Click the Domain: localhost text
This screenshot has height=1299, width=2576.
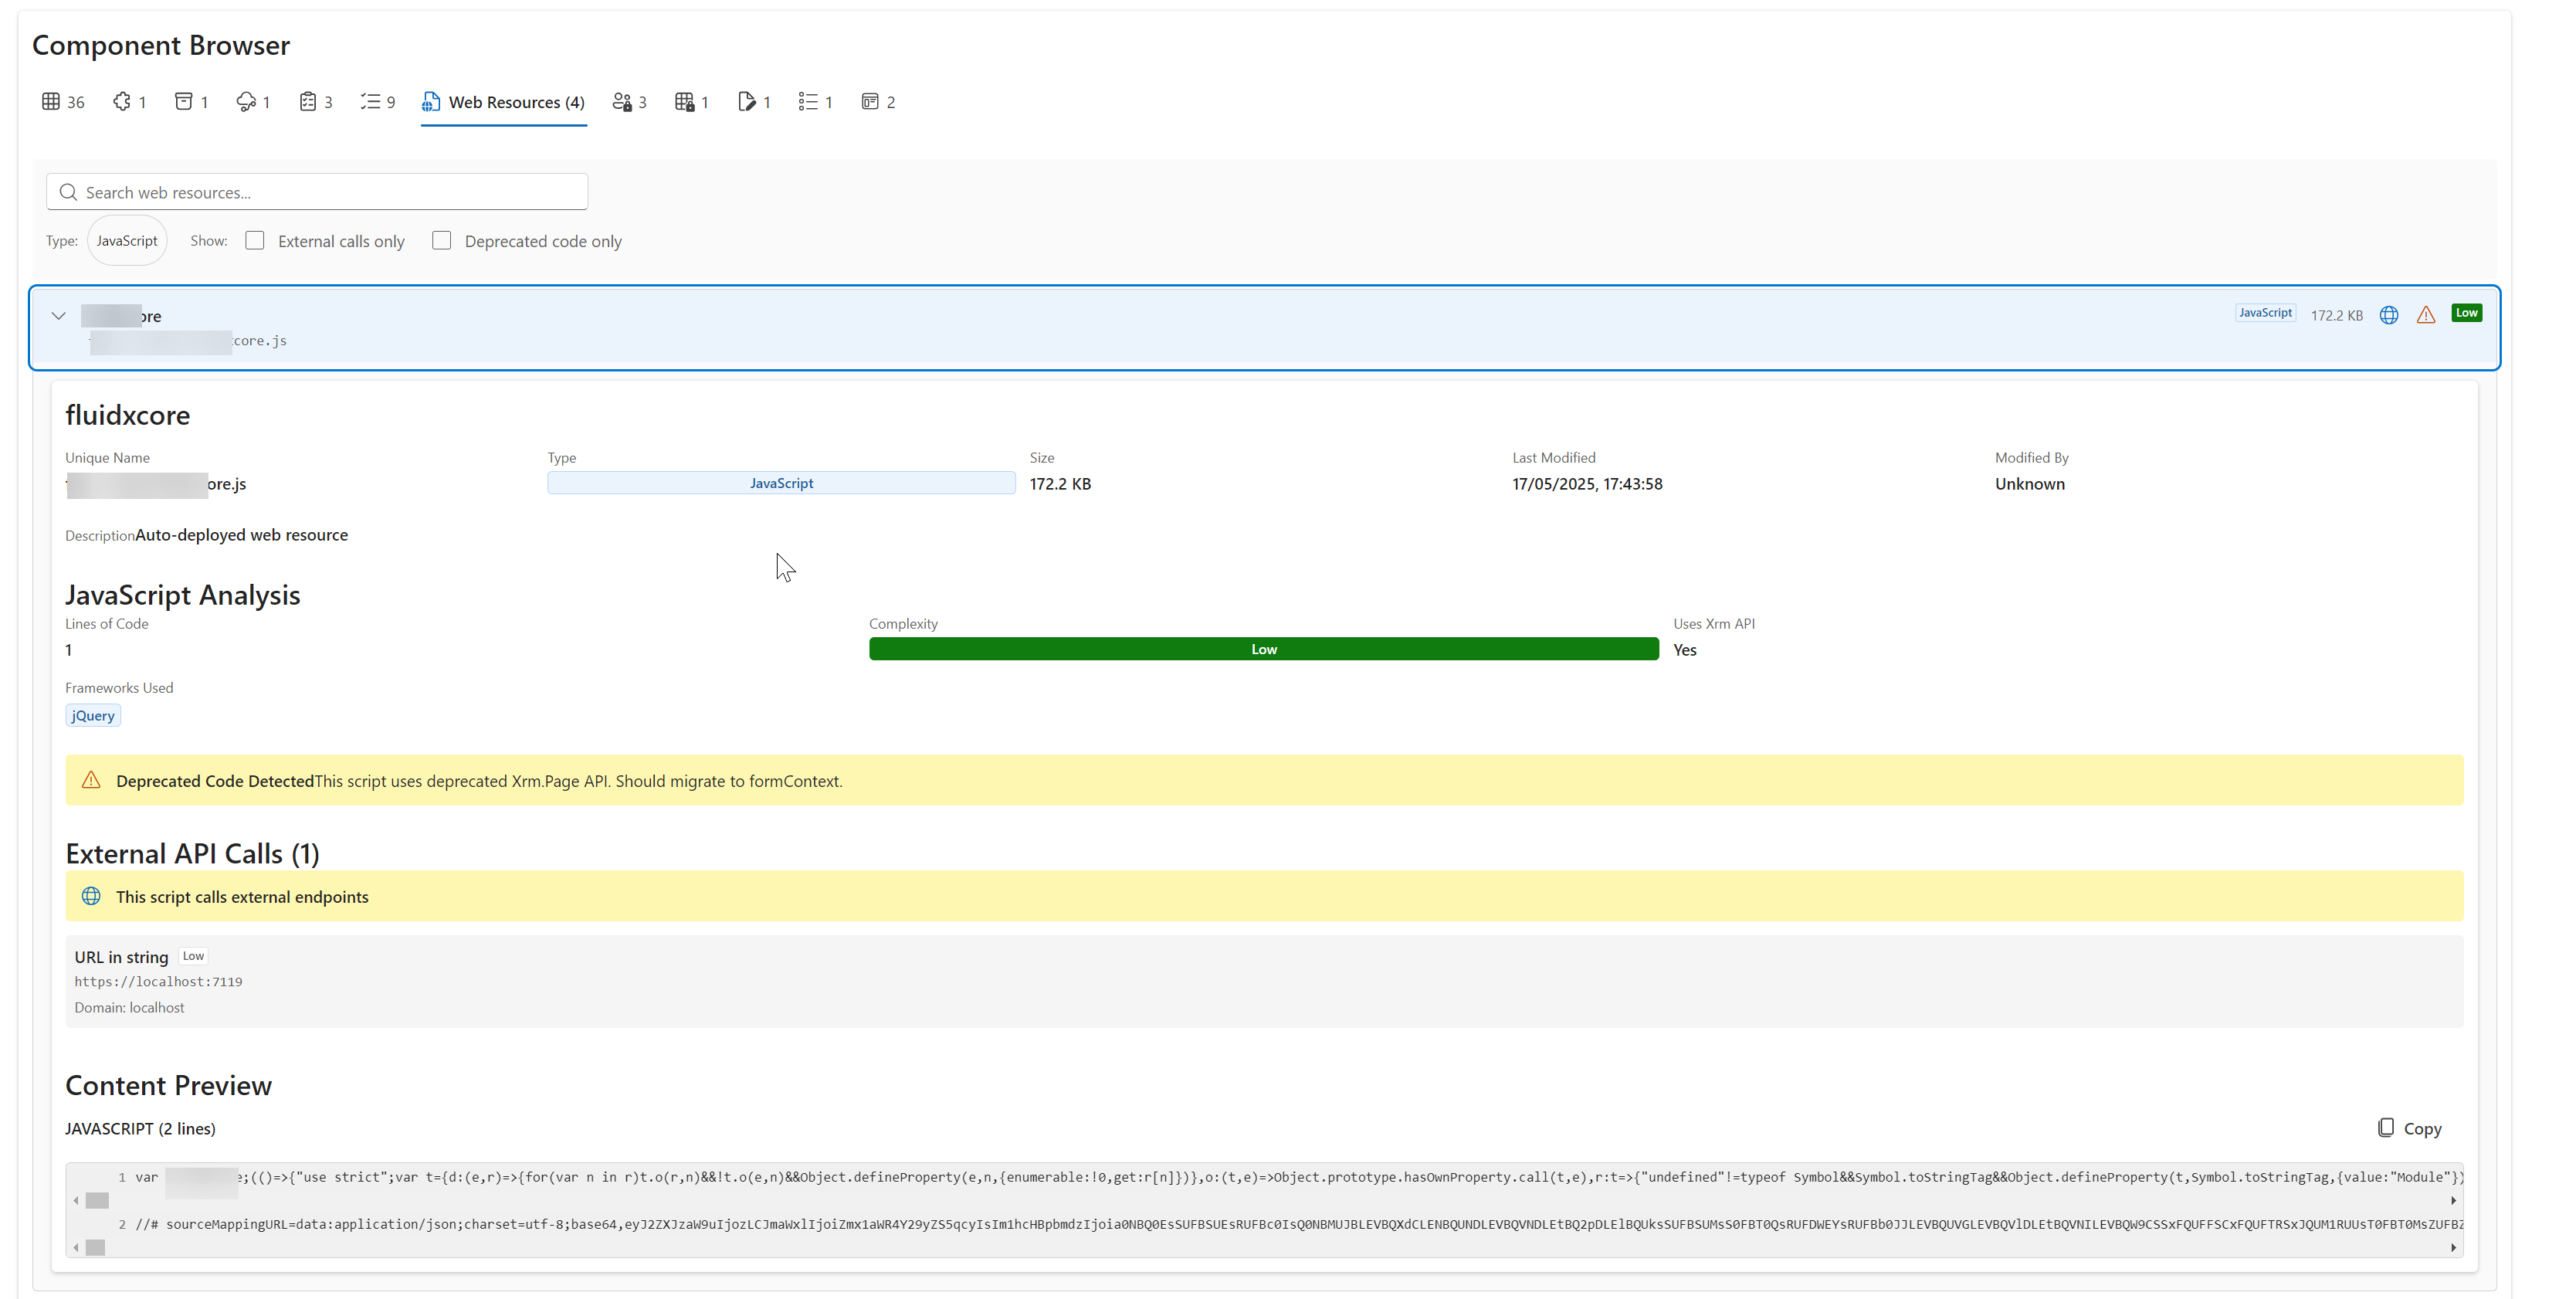pos(129,1008)
